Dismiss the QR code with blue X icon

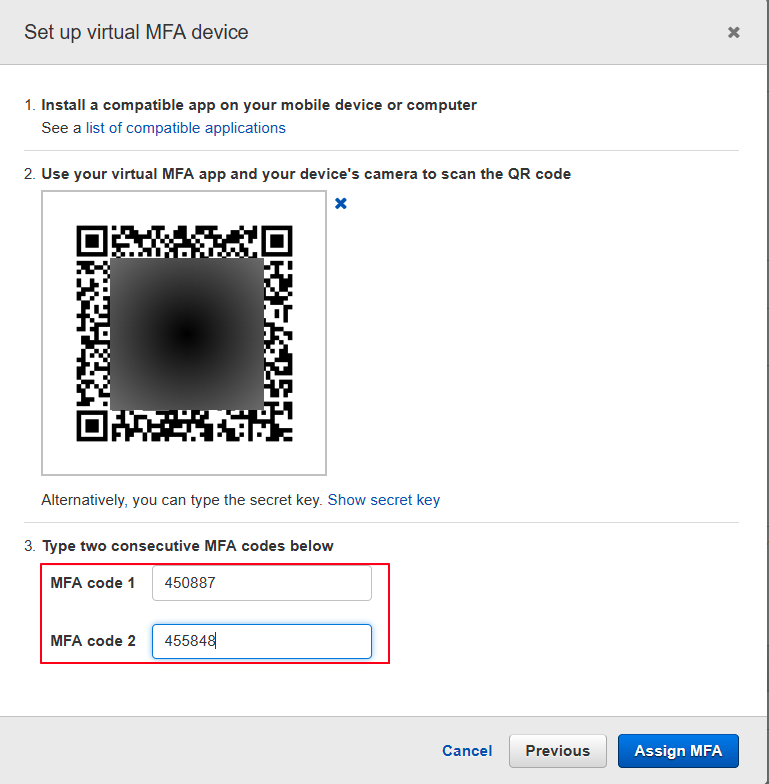pos(340,204)
